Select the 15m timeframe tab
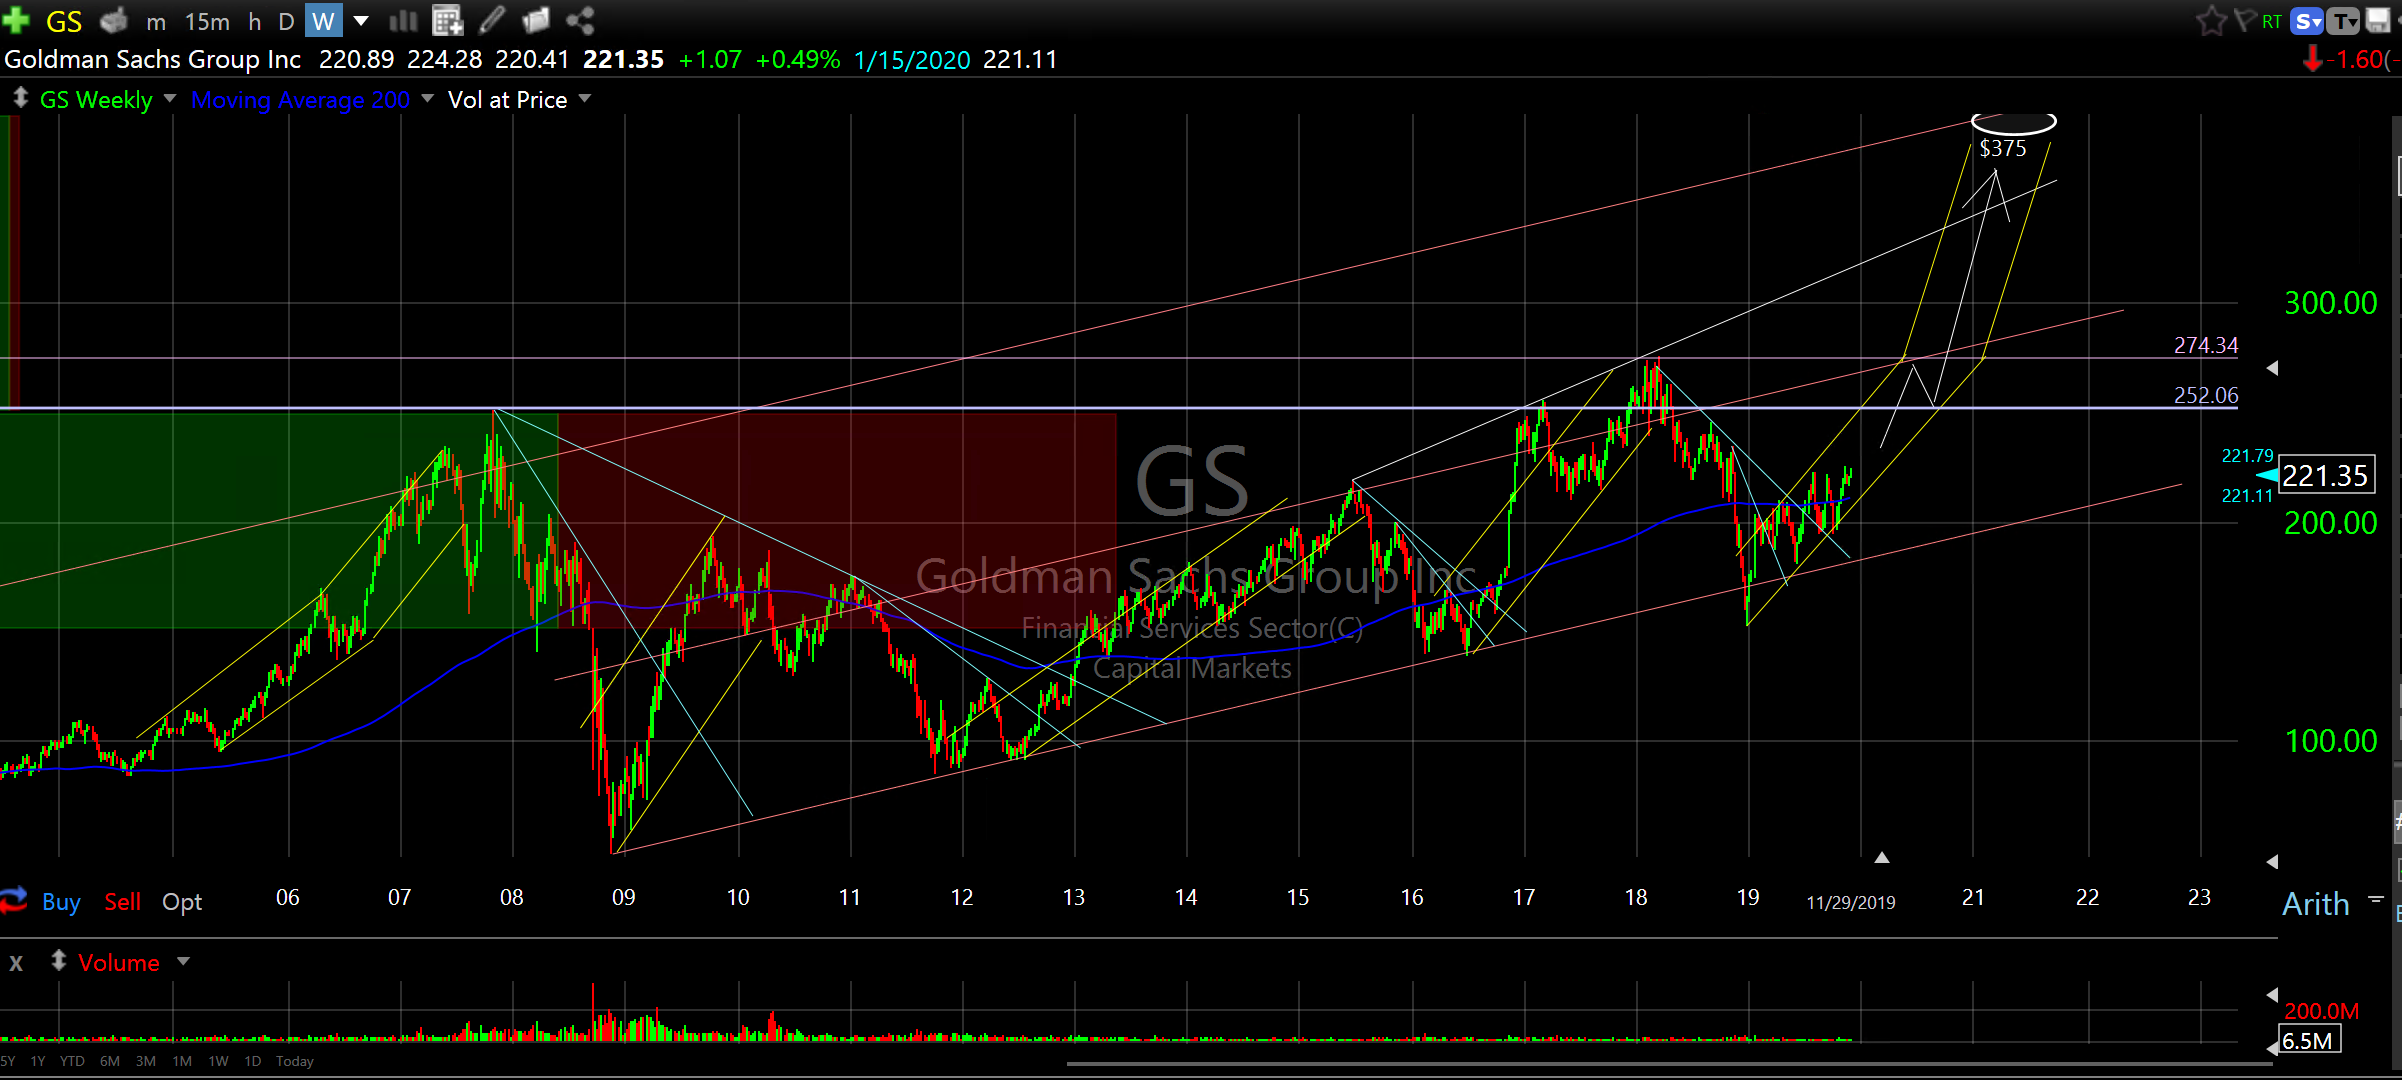Screen dimensions: 2402x1080 (207, 21)
